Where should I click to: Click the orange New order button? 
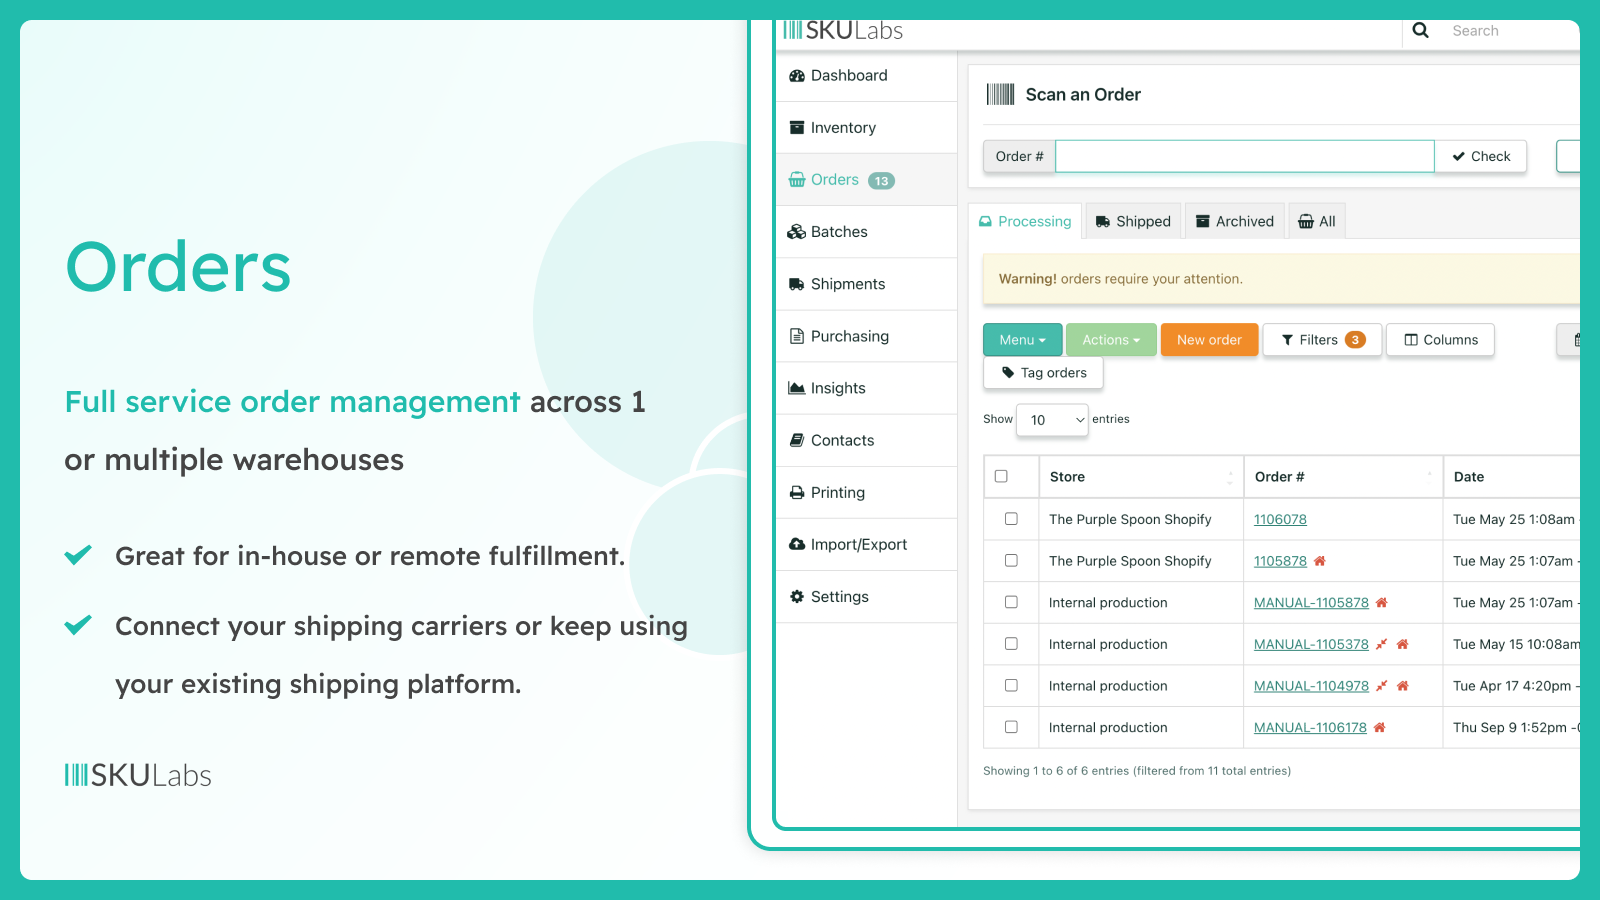pyautogui.click(x=1209, y=340)
